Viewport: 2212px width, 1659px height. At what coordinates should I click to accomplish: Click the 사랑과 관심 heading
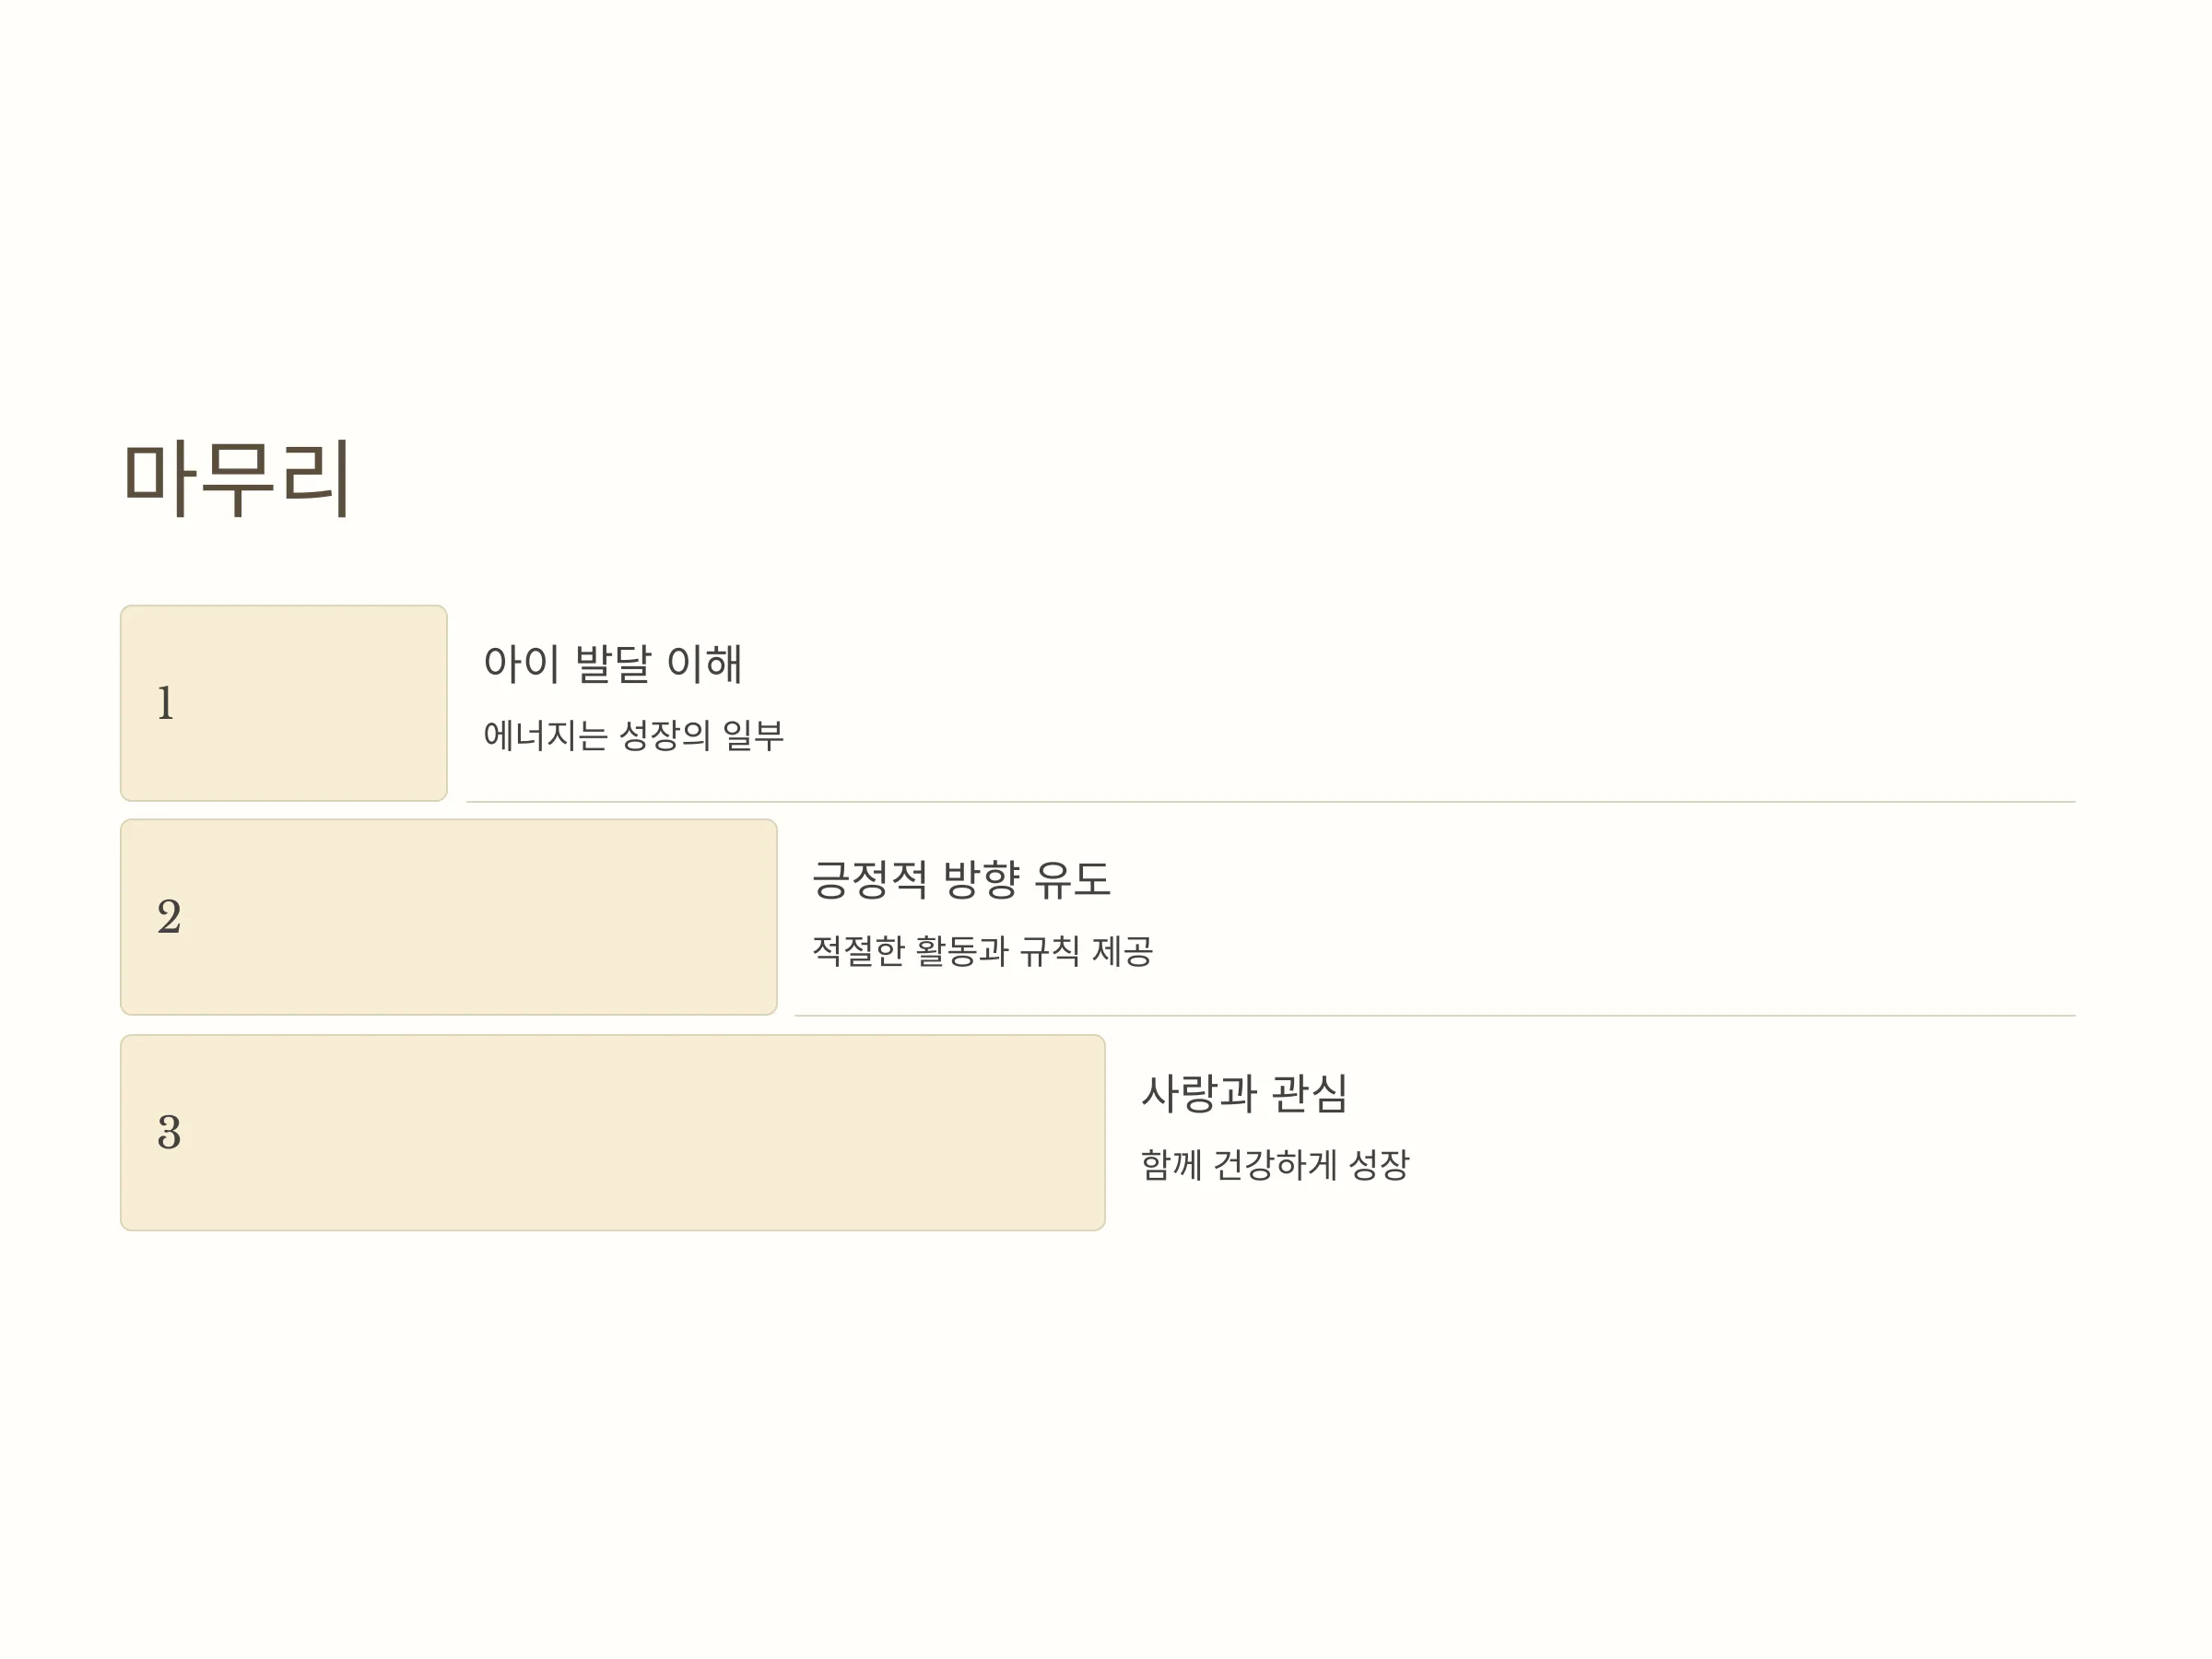1245,1093
